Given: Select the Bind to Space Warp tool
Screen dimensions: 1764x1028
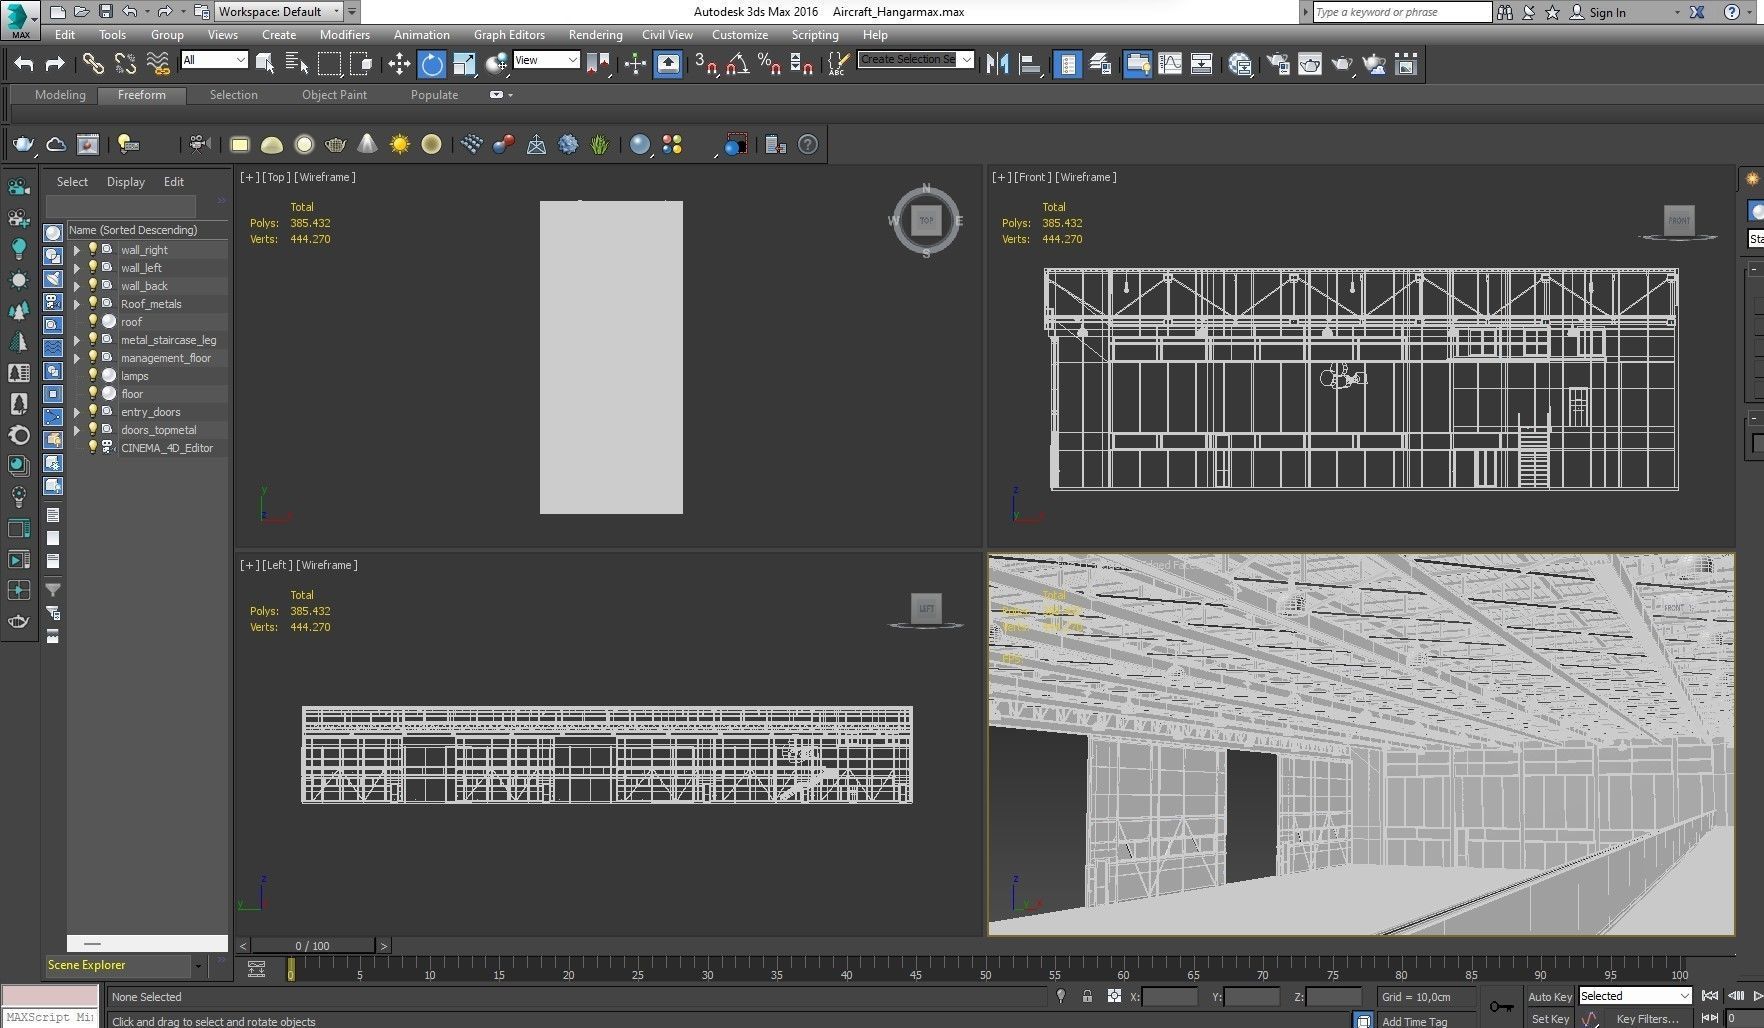Looking at the screenshot, I should (x=158, y=65).
